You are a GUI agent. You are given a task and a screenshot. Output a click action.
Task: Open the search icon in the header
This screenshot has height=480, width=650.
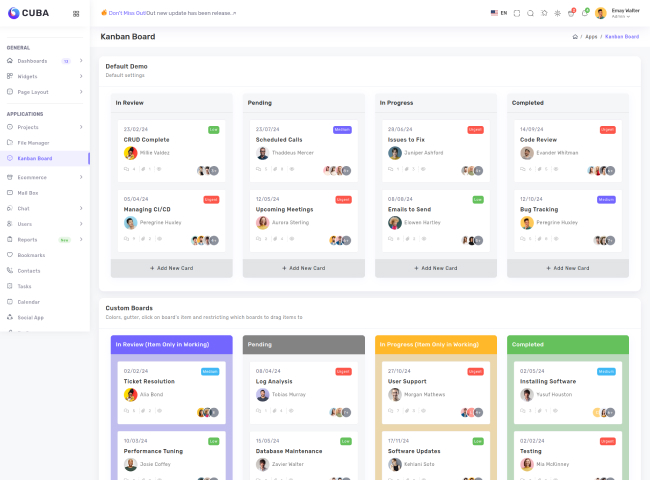pyautogui.click(x=531, y=13)
